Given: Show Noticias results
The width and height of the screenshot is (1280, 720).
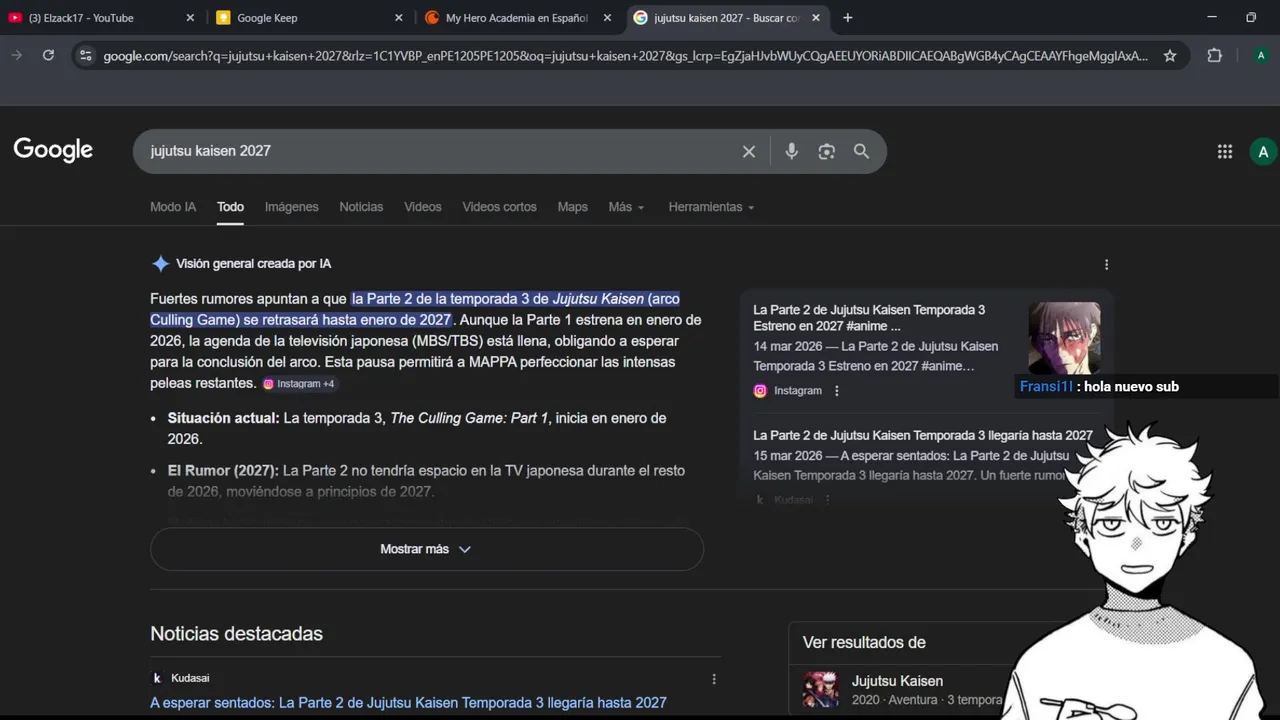Looking at the screenshot, I should pyautogui.click(x=361, y=207).
